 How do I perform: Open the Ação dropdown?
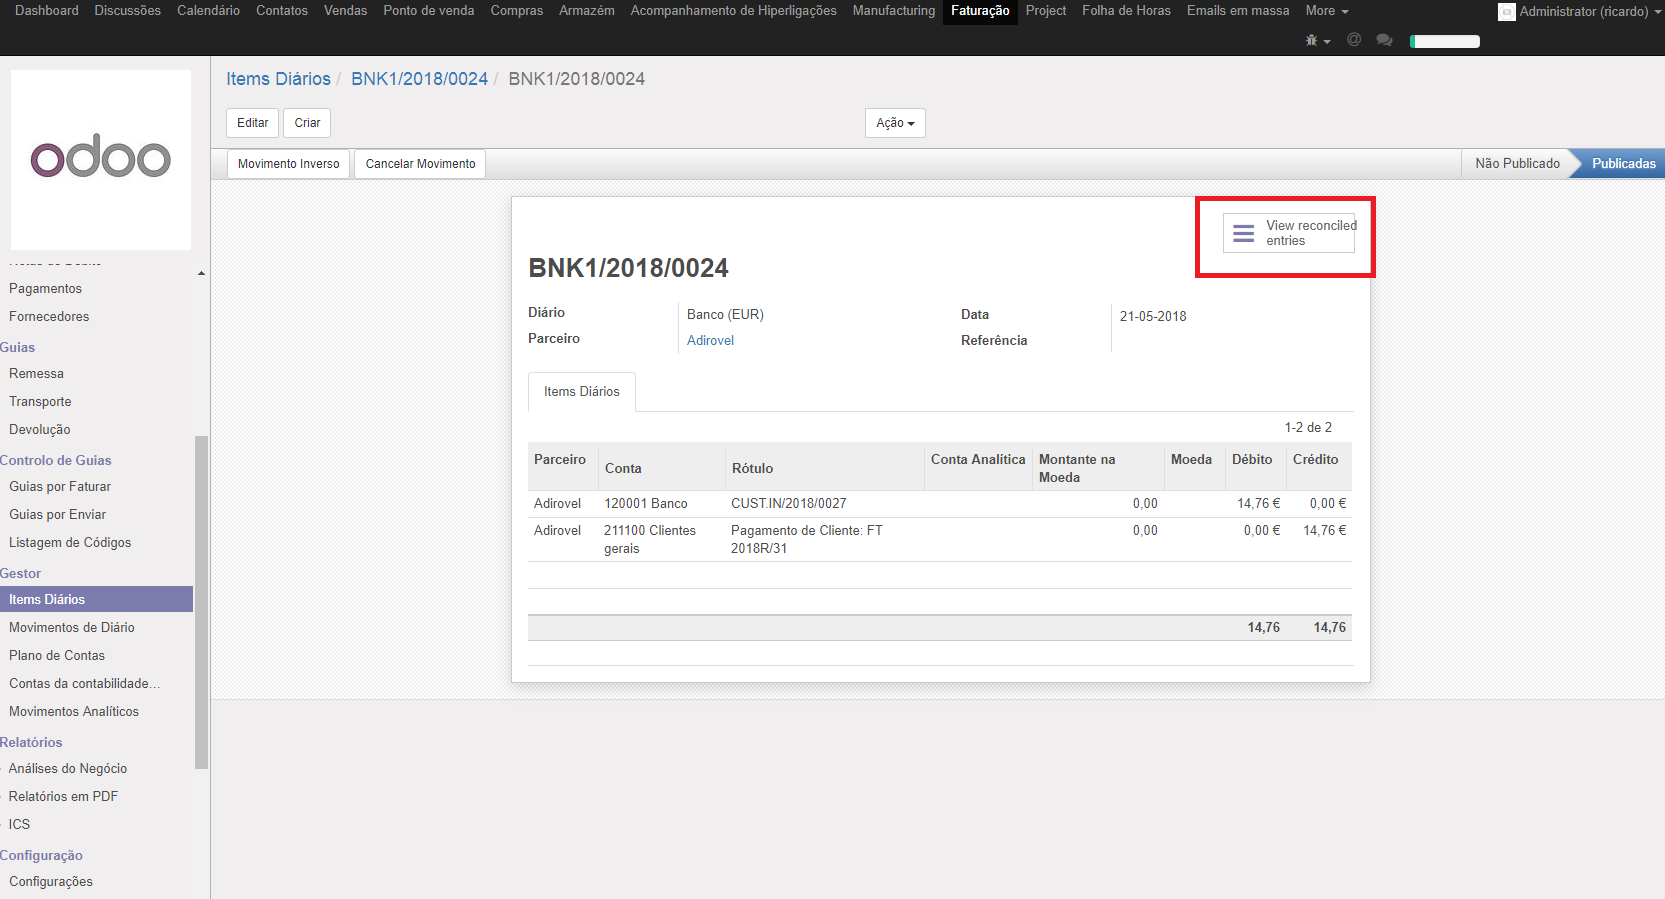pos(895,123)
